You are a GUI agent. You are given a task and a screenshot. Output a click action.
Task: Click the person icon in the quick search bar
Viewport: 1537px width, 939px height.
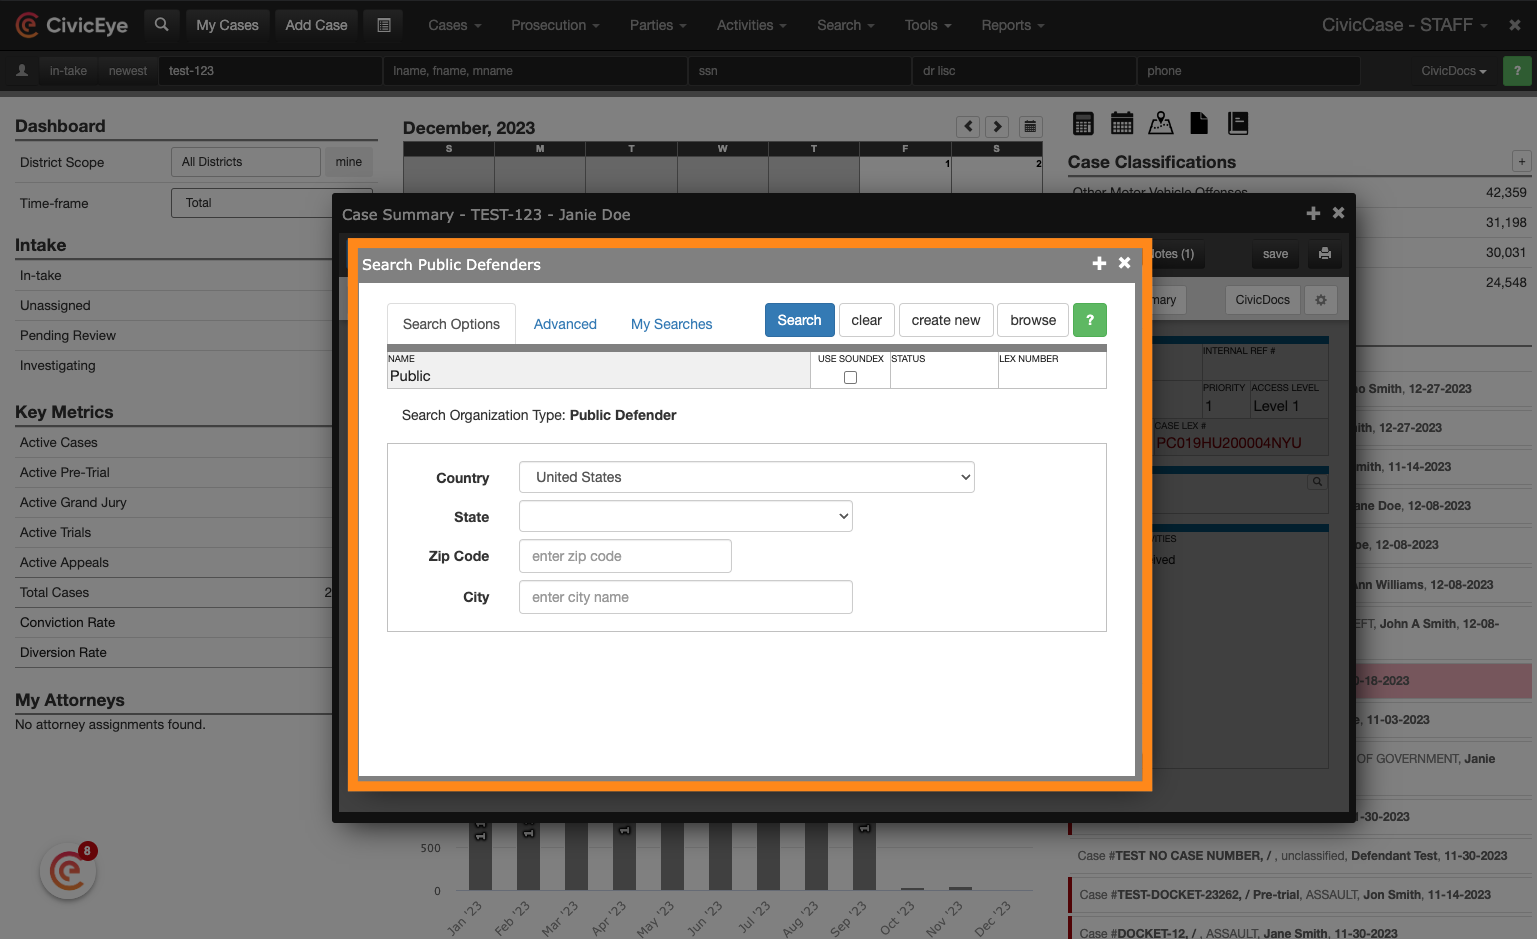22,71
